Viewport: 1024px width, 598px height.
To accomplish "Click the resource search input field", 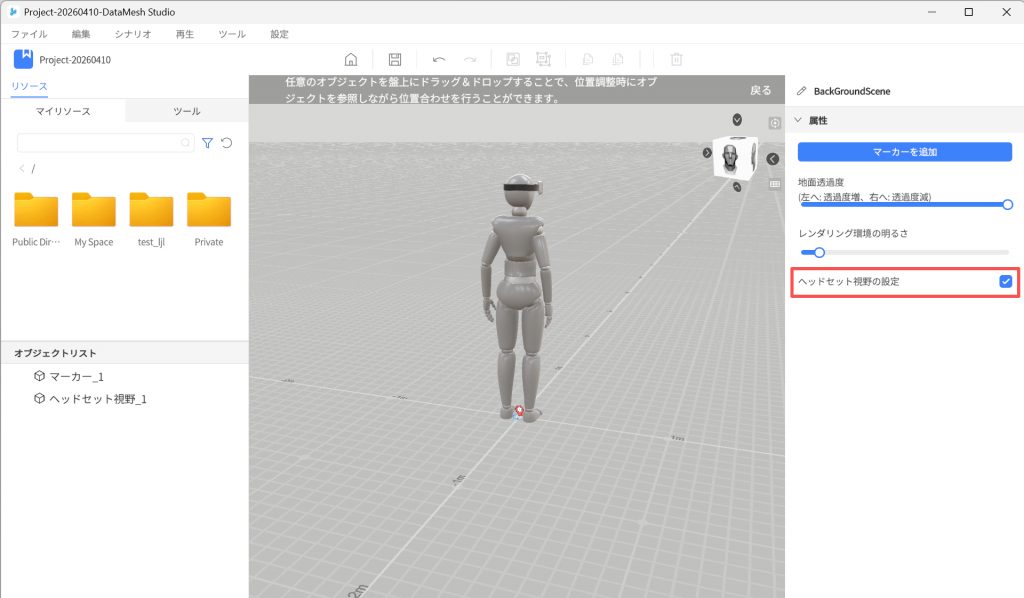I will (100, 143).
